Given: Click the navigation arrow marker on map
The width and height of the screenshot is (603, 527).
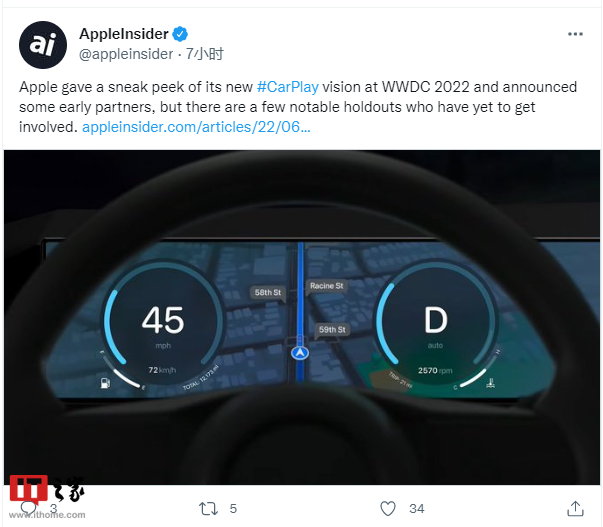Looking at the screenshot, I should click(300, 353).
